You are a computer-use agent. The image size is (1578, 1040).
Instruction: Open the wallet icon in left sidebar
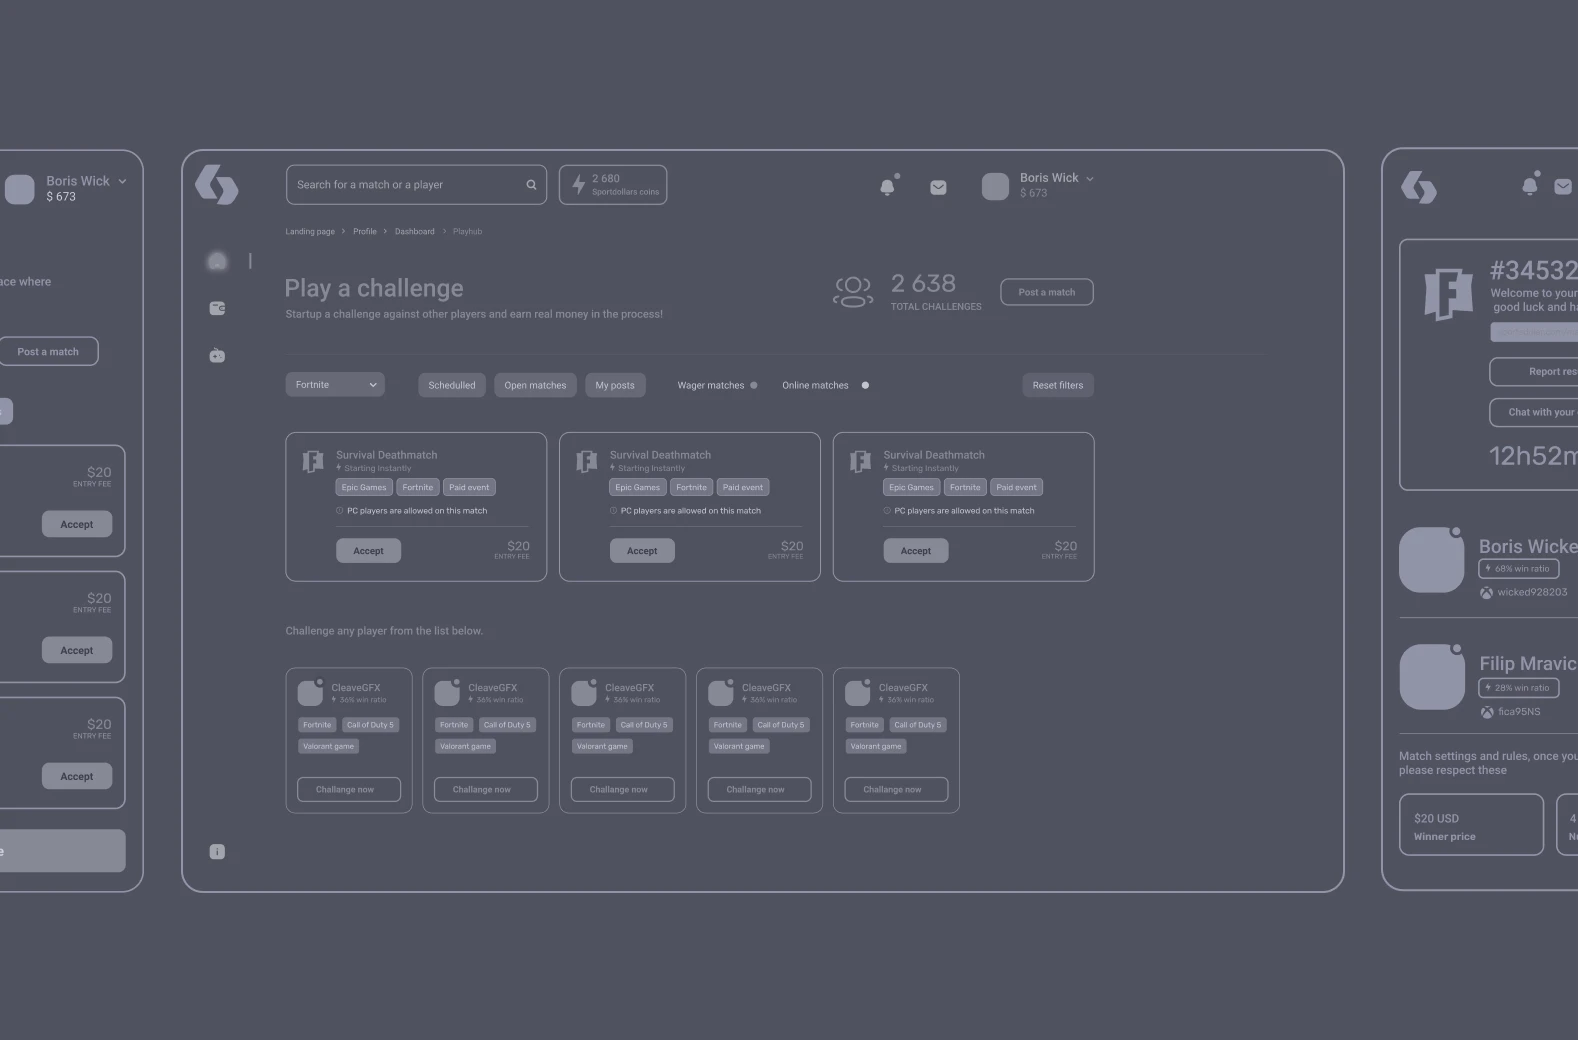(x=217, y=308)
